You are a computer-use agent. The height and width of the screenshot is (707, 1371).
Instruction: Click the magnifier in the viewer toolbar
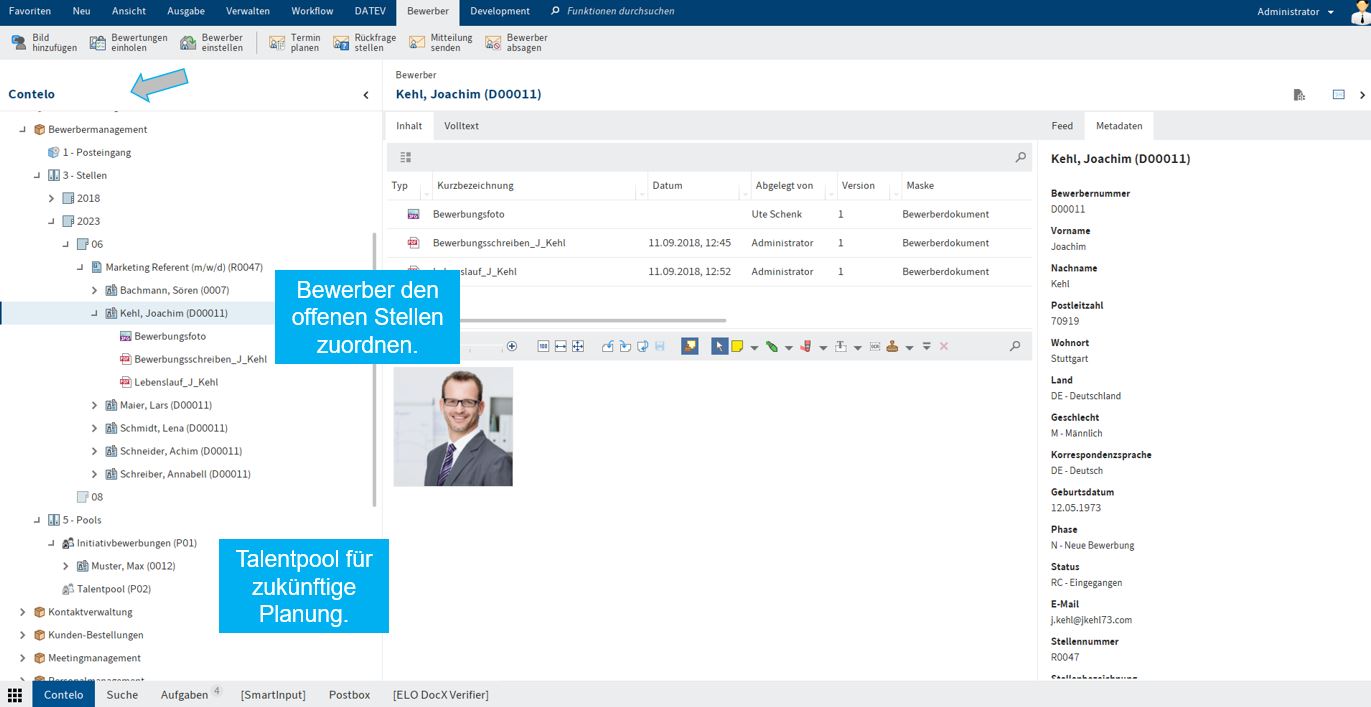pos(1015,346)
